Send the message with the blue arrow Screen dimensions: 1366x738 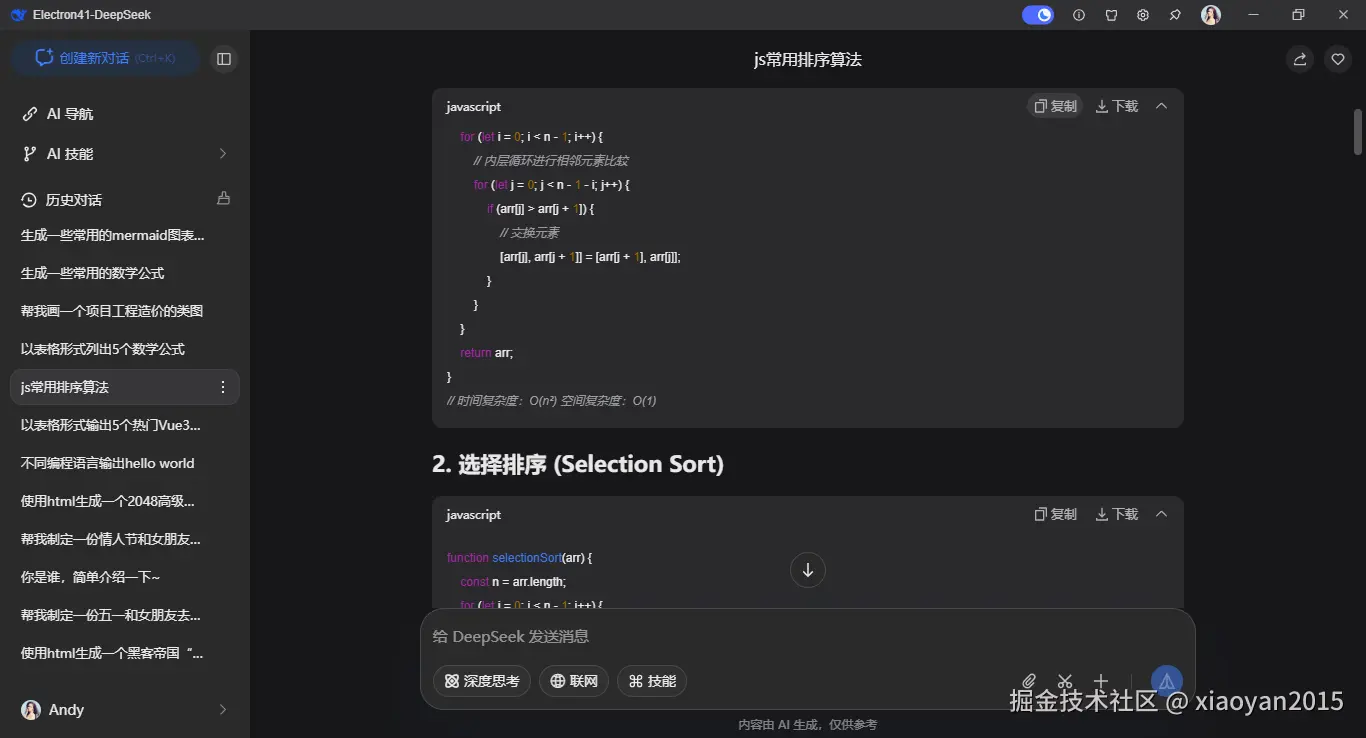click(1166, 680)
